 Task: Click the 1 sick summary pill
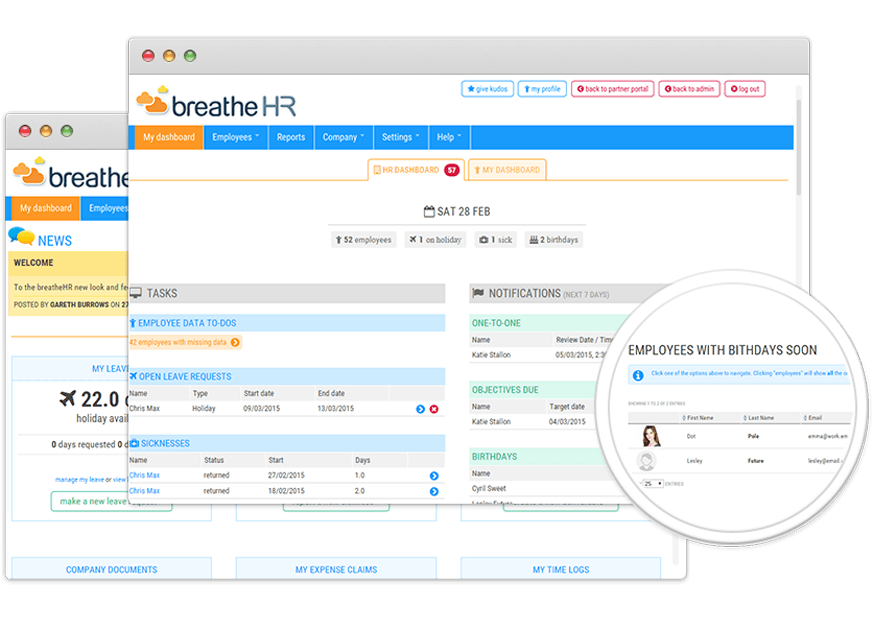[496, 240]
